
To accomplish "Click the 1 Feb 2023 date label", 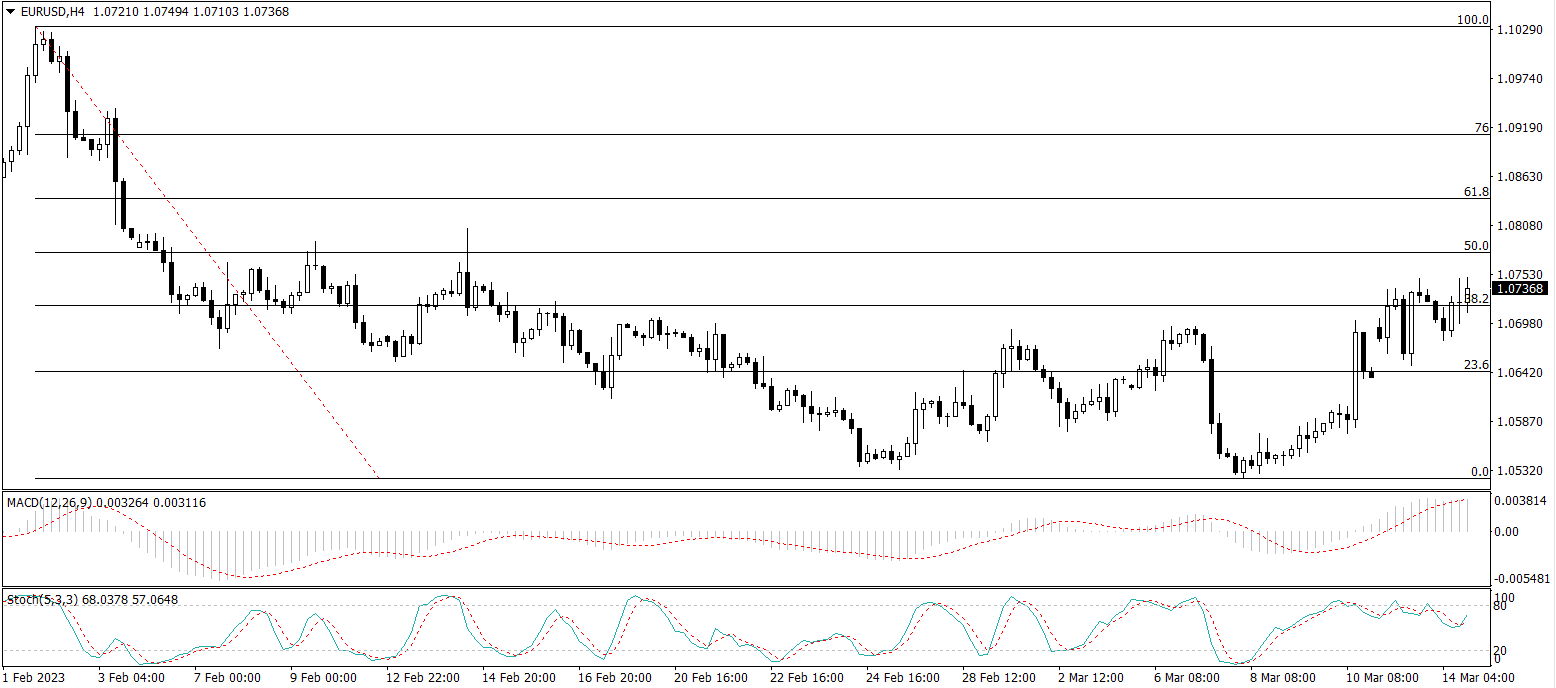I will point(35,677).
